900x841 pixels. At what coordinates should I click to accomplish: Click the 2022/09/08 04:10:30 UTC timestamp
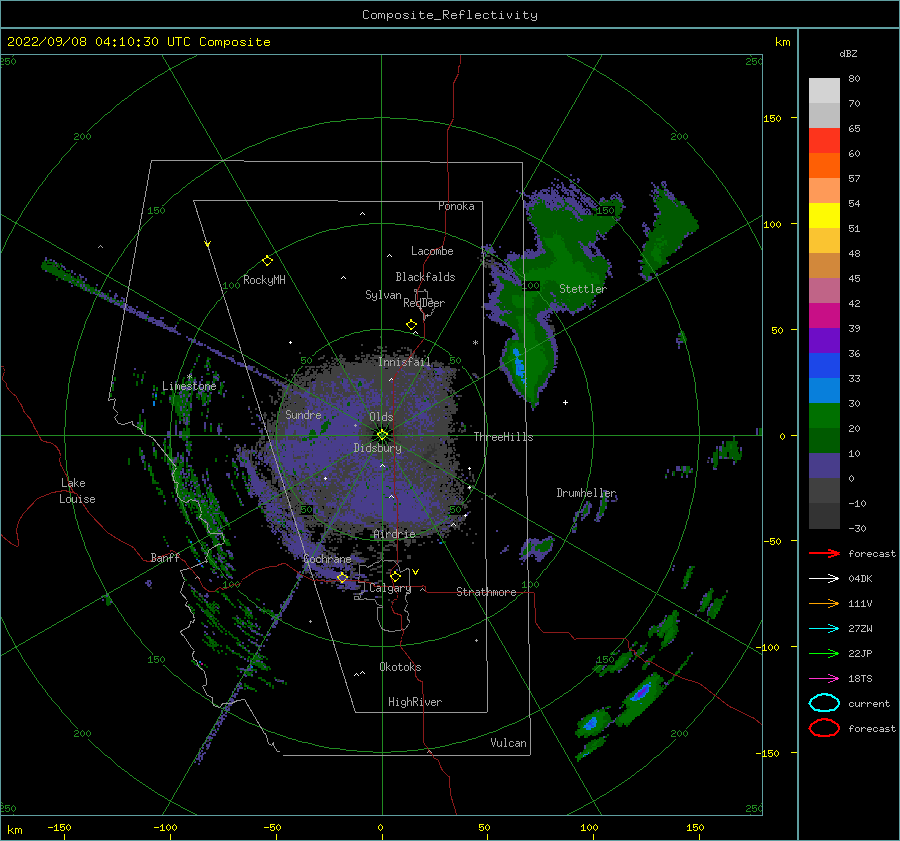[x=99, y=42]
